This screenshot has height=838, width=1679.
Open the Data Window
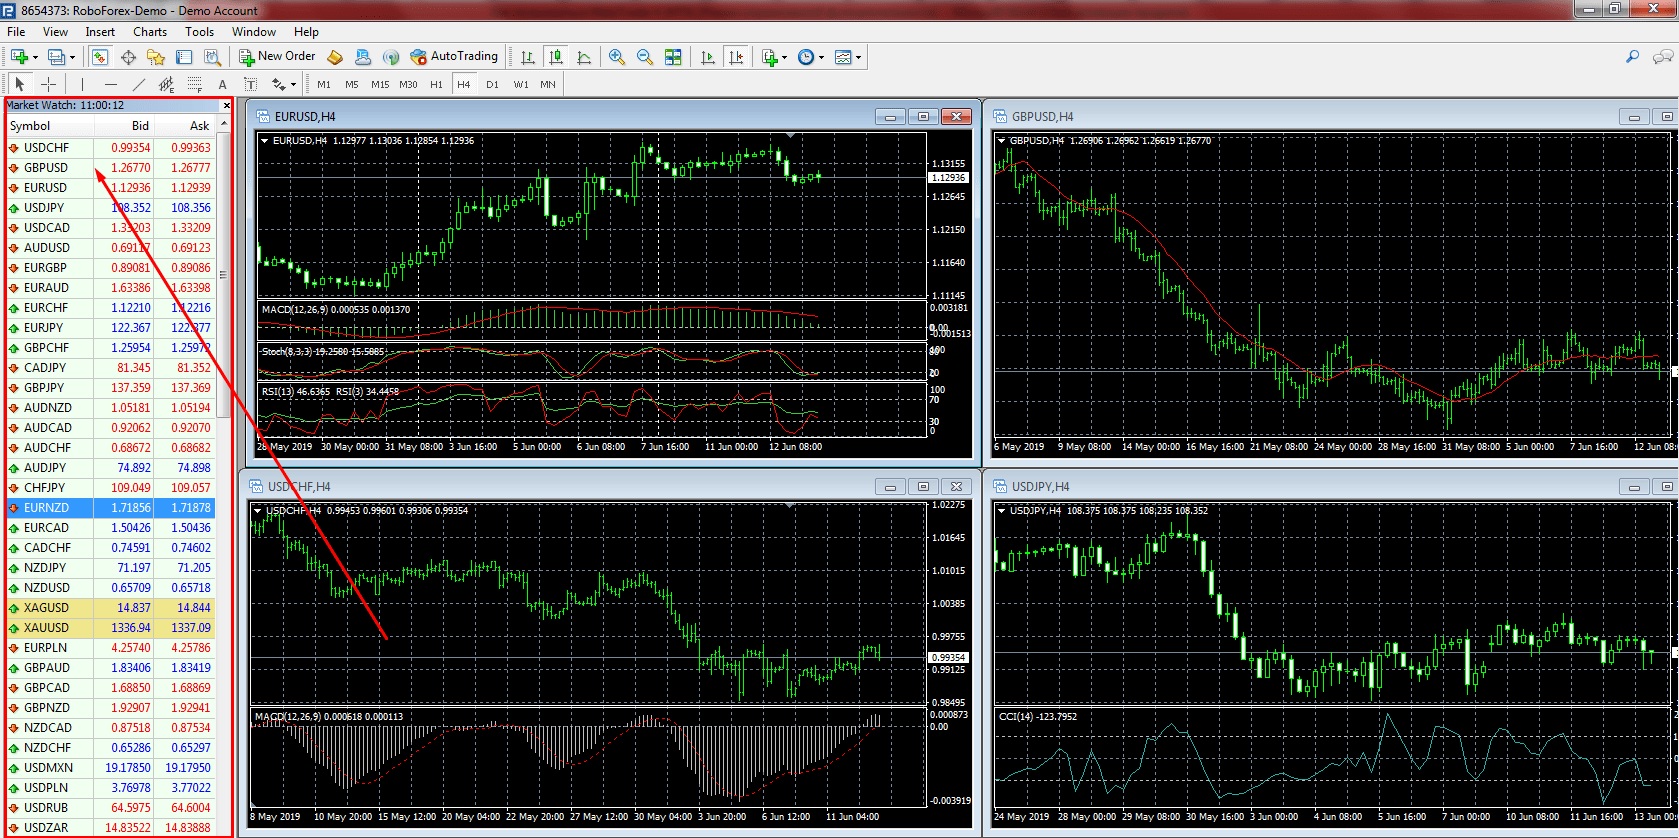[x=128, y=57]
